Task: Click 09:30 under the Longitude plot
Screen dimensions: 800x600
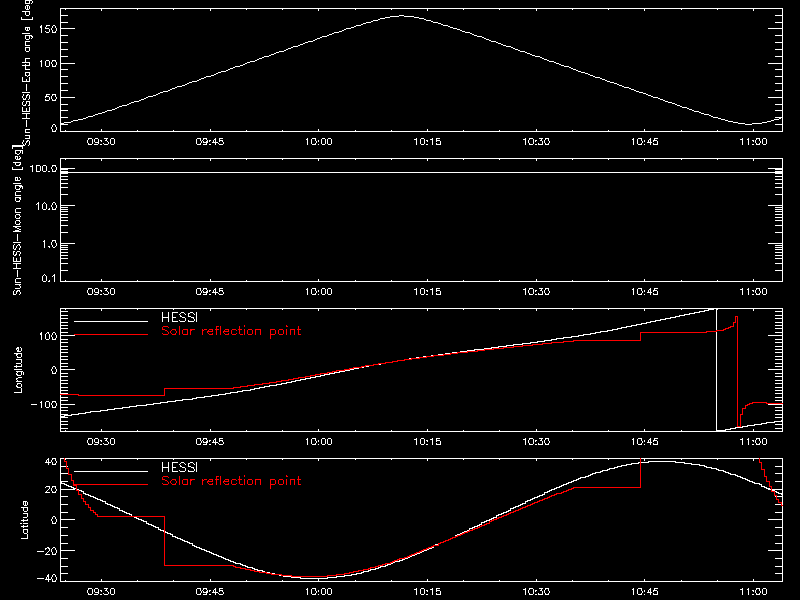Action: (101, 442)
